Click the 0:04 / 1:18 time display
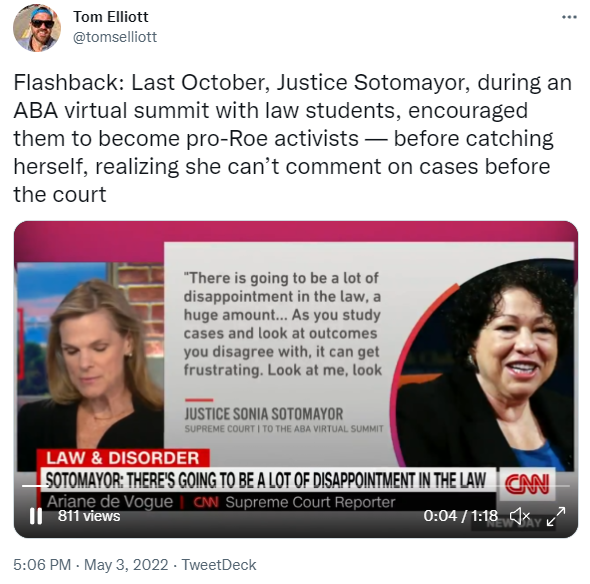Image resolution: width=590 pixels, height=584 pixels. 461,516
